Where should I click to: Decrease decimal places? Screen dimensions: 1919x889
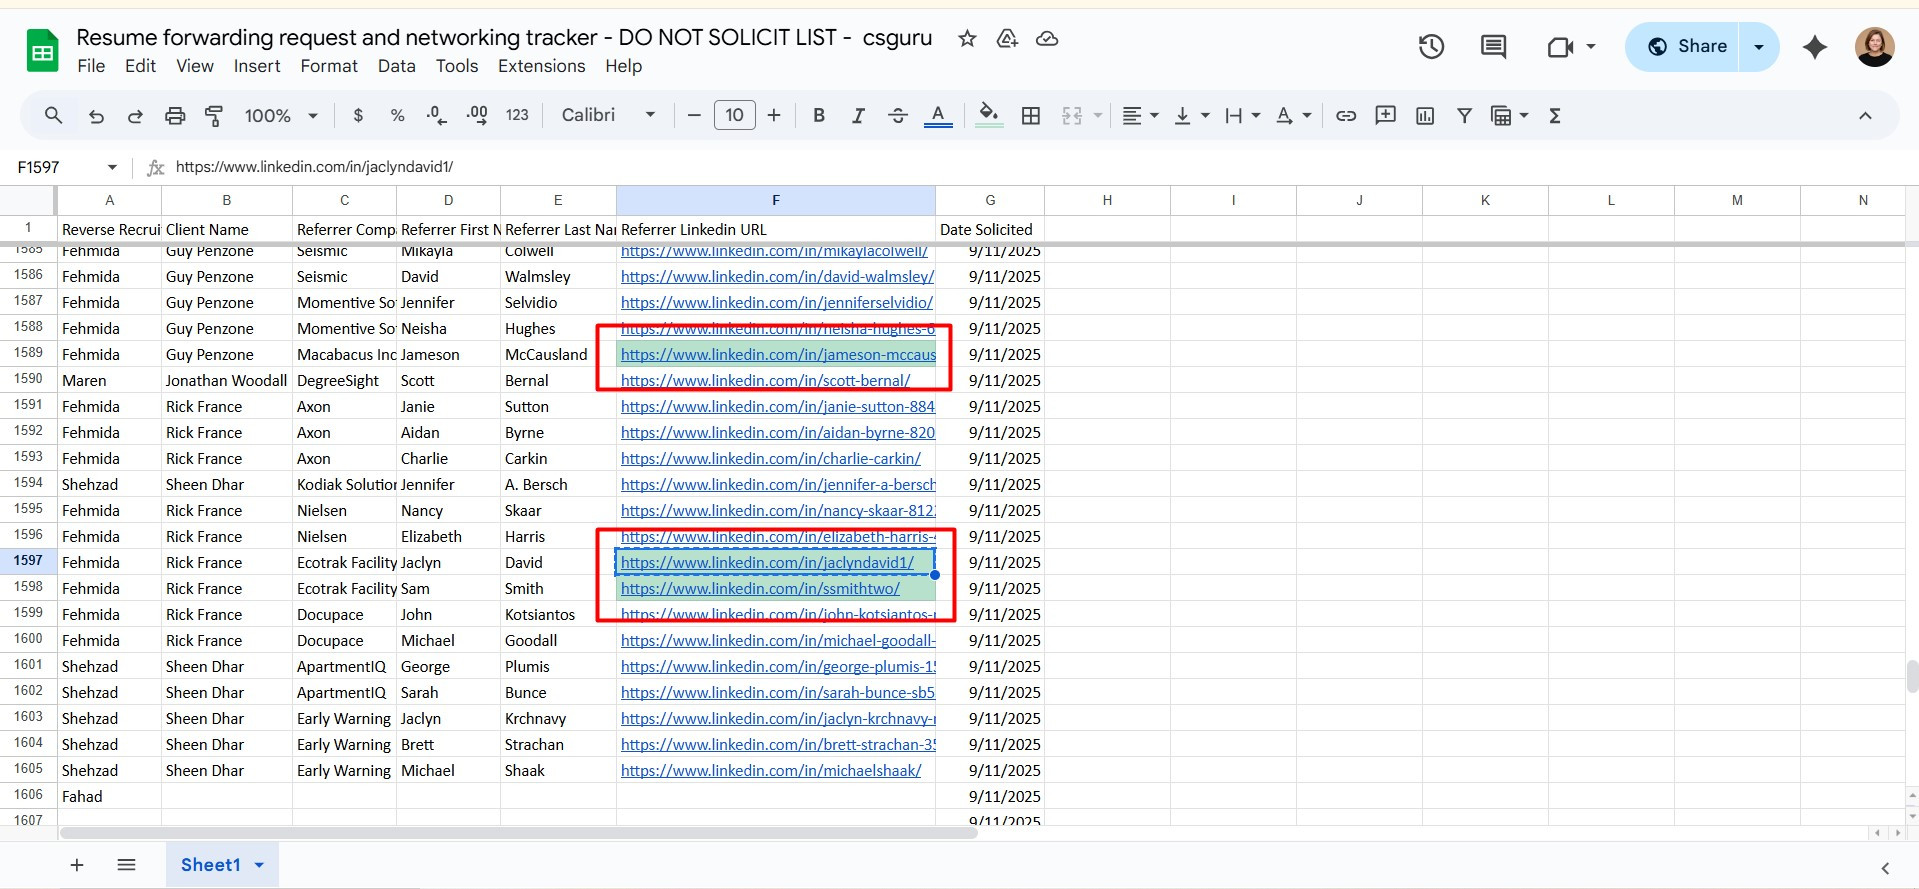pos(436,115)
